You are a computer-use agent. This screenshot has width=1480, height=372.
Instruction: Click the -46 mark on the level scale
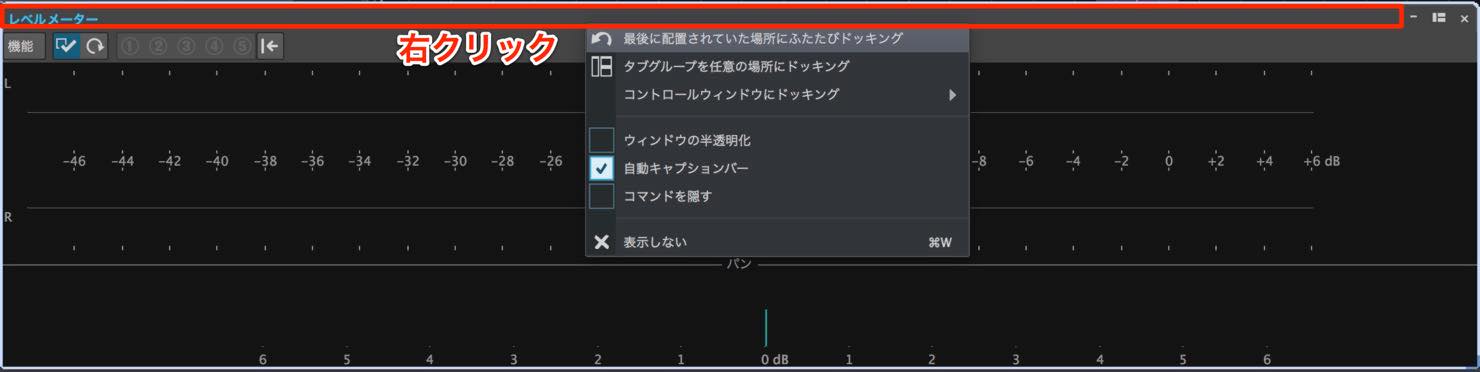point(74,161)
